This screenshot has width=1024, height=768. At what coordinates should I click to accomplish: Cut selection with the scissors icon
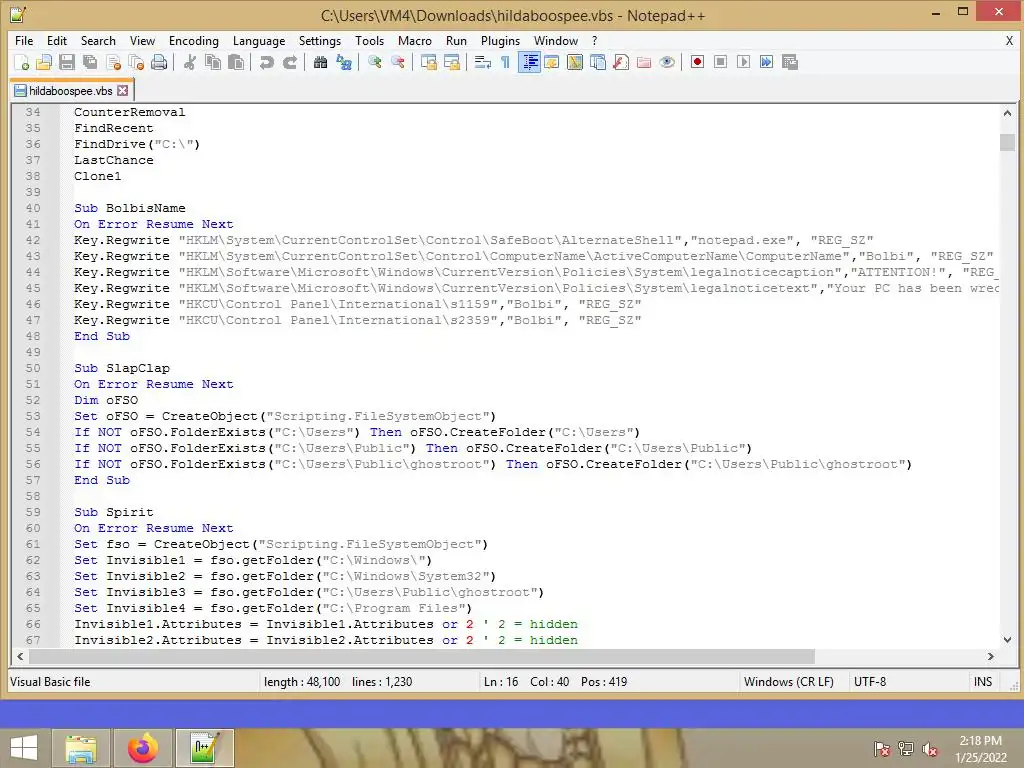(x=189, y=62)
